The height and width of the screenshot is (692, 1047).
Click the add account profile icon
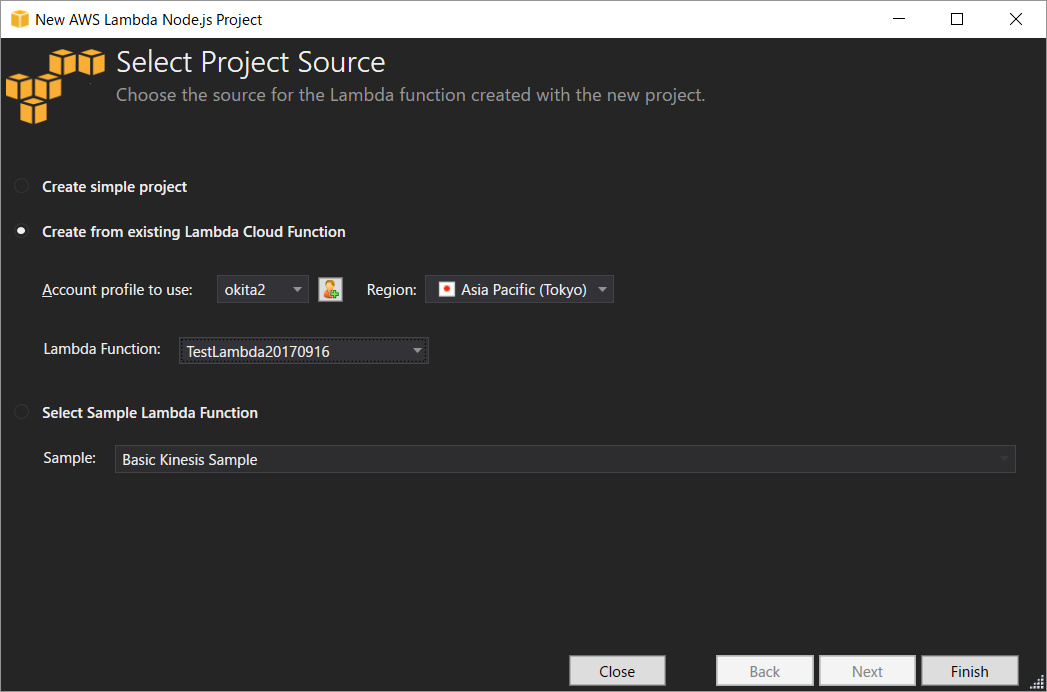tap(331, 289)
